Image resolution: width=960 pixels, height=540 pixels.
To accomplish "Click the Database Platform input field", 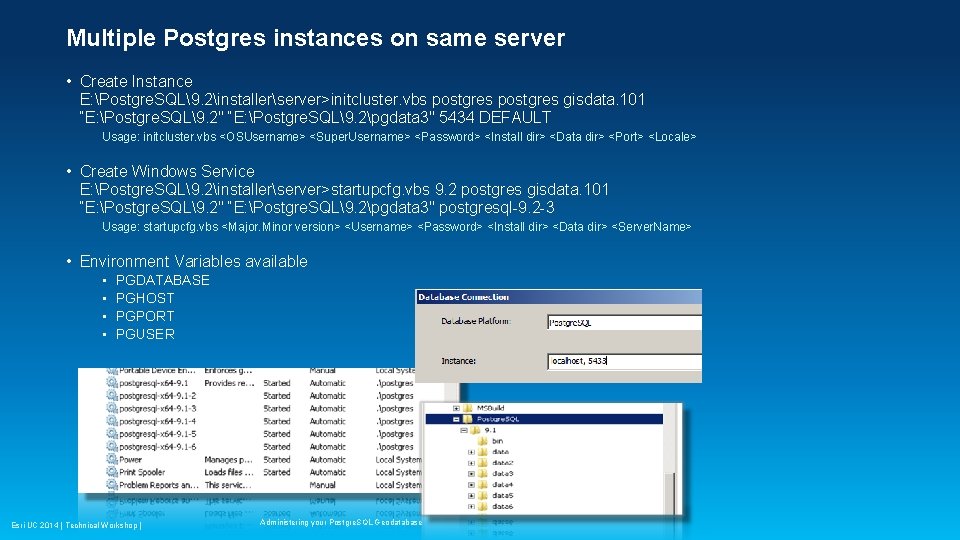I will pos(624,323).
